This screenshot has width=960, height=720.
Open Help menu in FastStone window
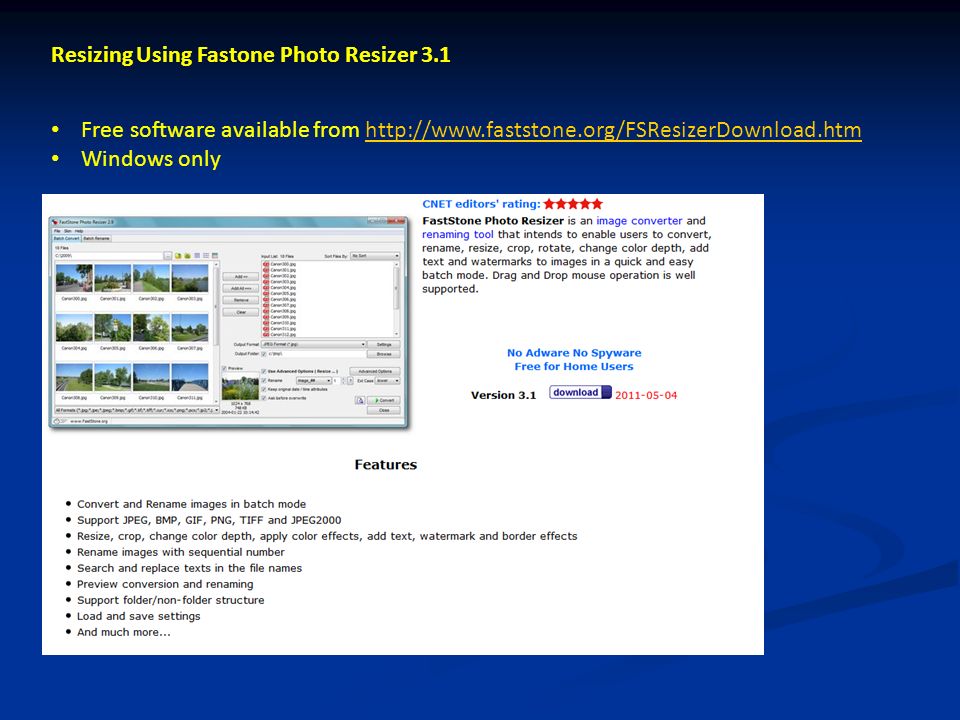79,231
